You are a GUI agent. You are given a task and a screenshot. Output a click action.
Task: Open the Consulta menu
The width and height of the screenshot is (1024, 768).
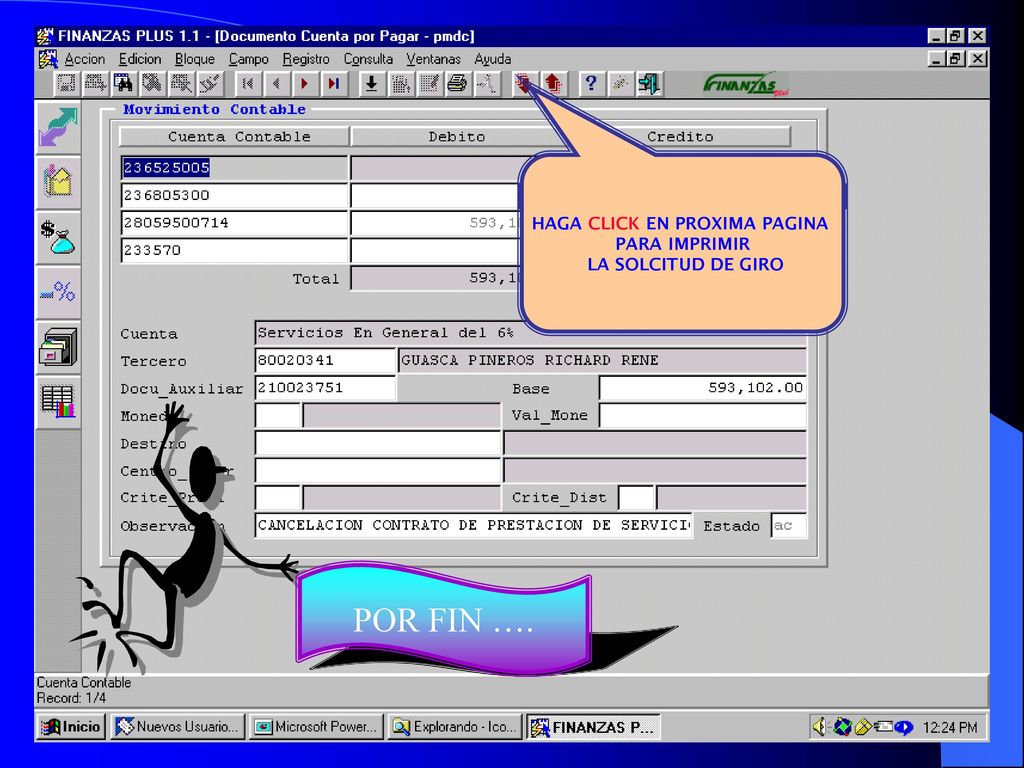(368, 59)
